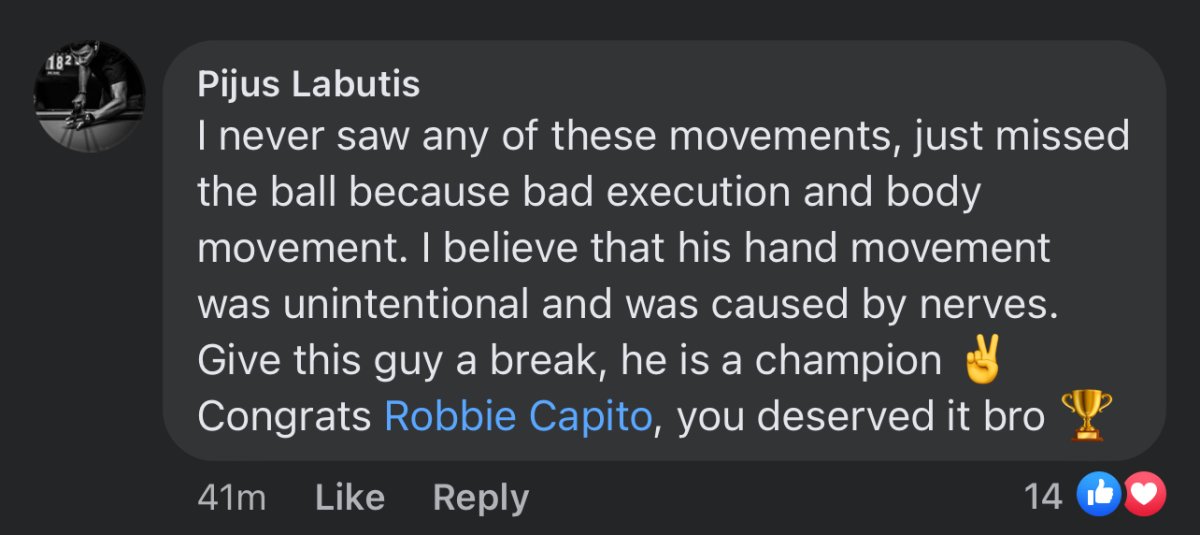
Task: Click the victory hand emoji
Action: click(x=980, y=359)
